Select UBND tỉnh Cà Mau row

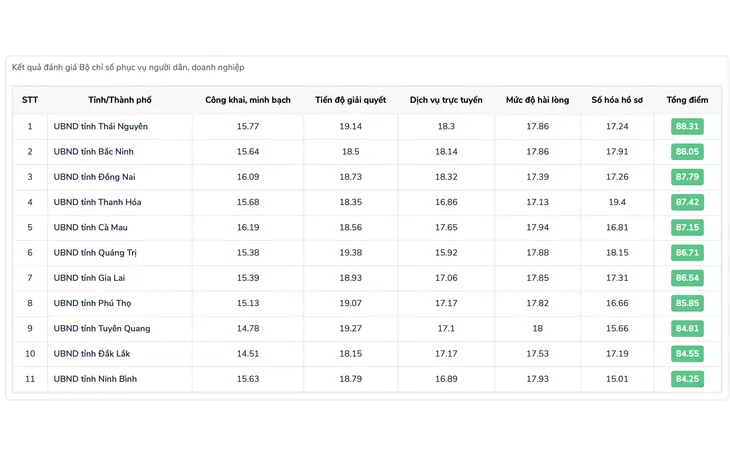point(91,227)
